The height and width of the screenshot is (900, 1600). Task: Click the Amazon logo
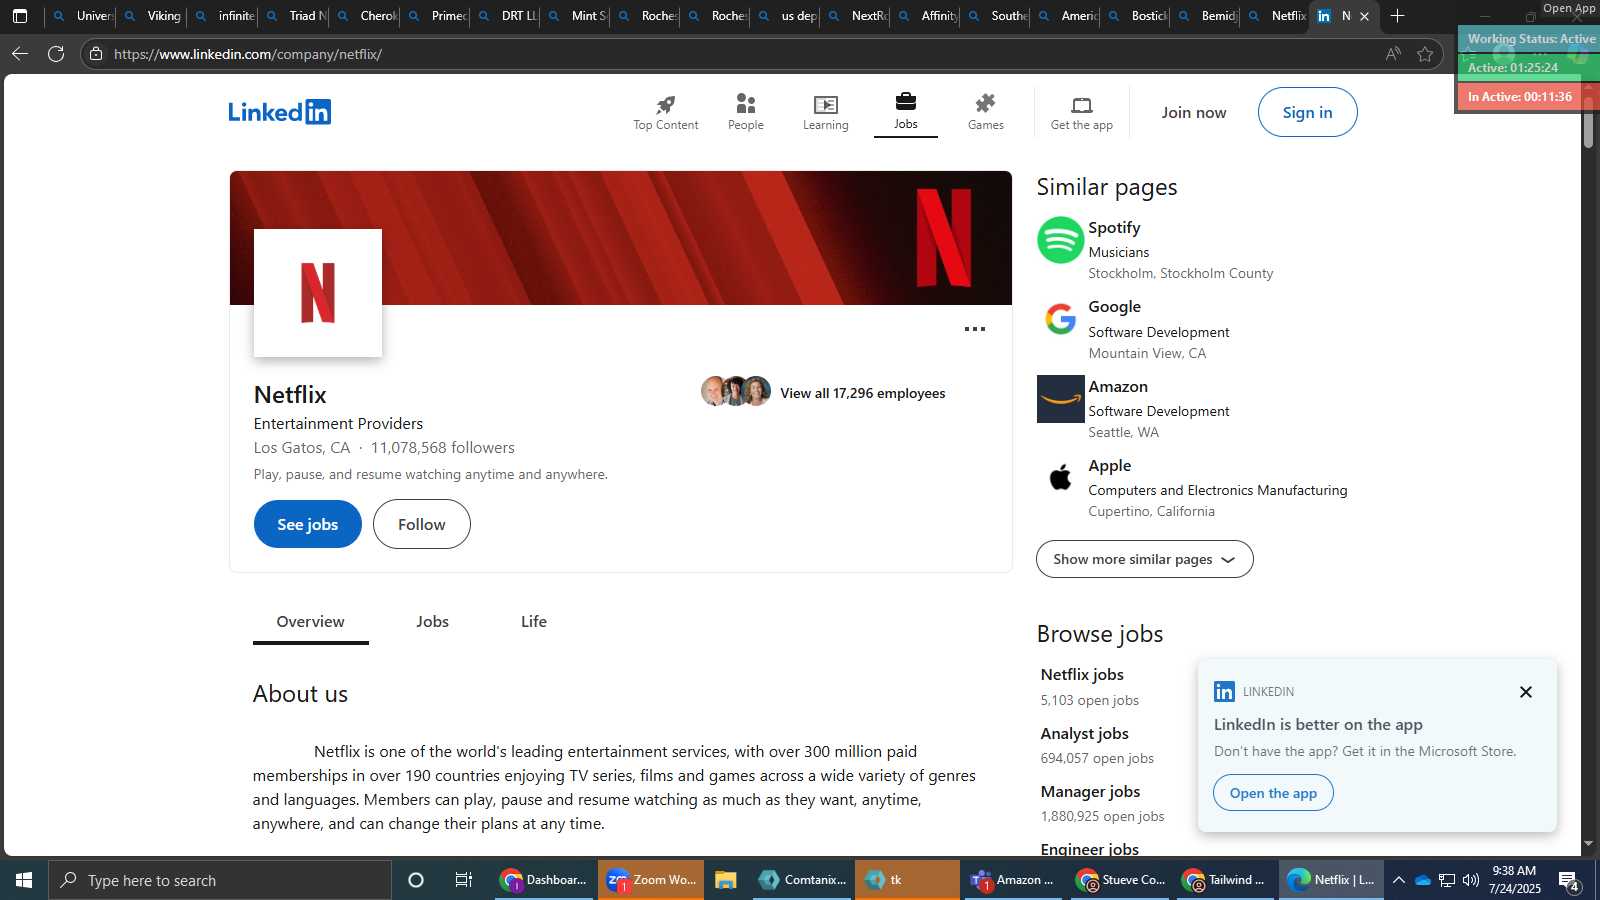[1060, 399]
